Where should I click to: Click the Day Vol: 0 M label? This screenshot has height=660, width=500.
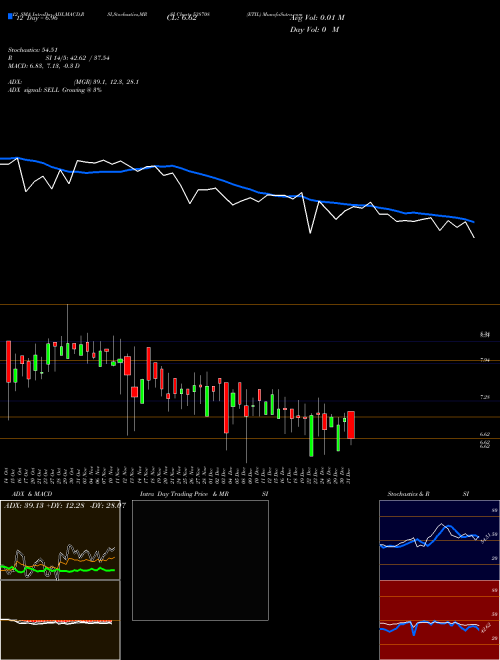pyautogui.click(x=314, y=29)
